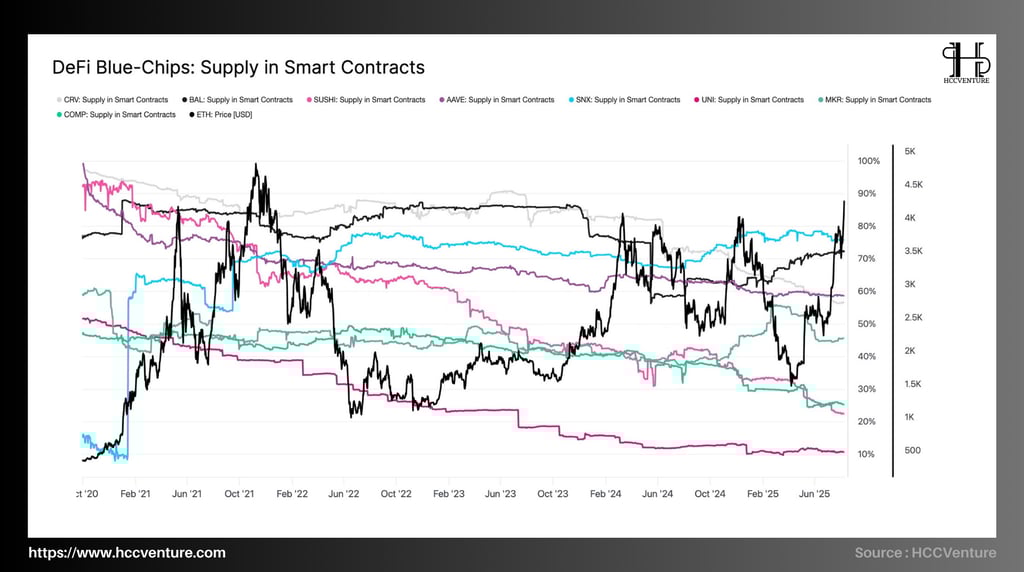Select the Oct '23 date axis label
The image size is (1024, 572).
[552, 494]
